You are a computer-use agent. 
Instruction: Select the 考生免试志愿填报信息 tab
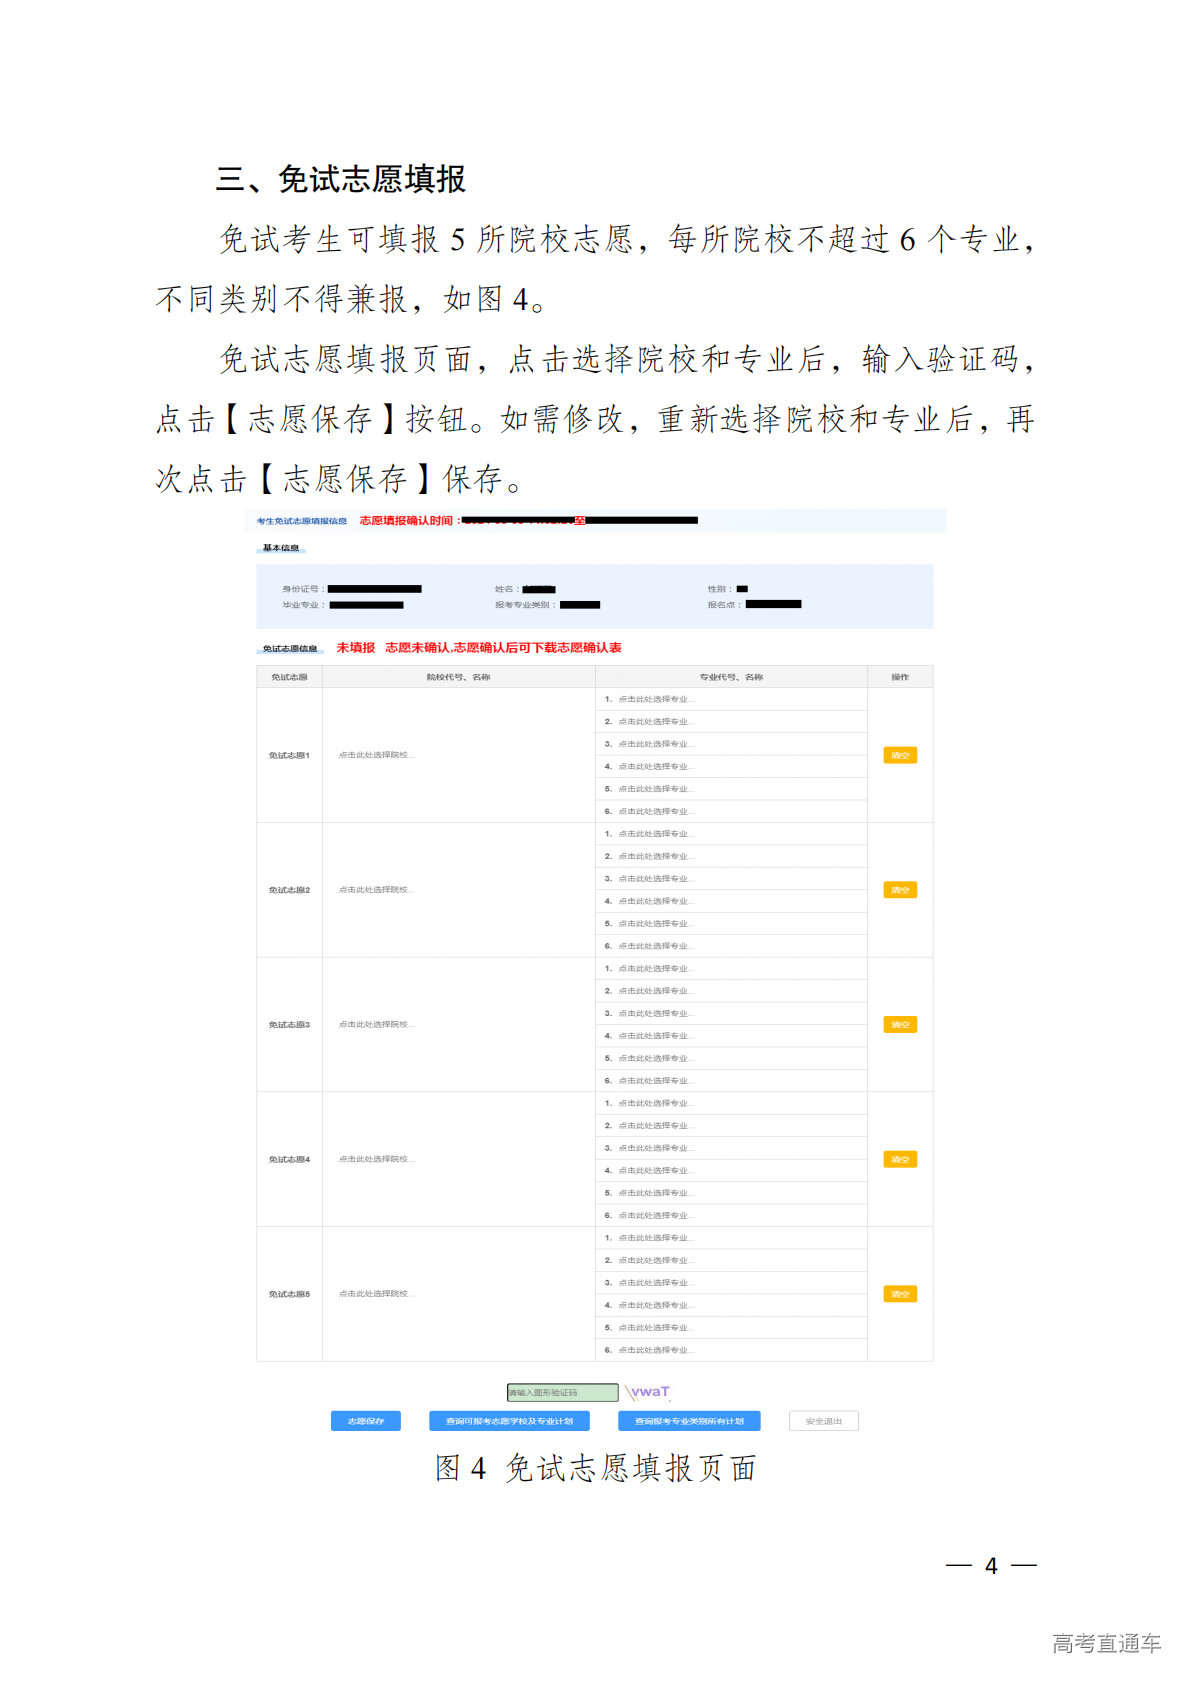pos(301,521)
